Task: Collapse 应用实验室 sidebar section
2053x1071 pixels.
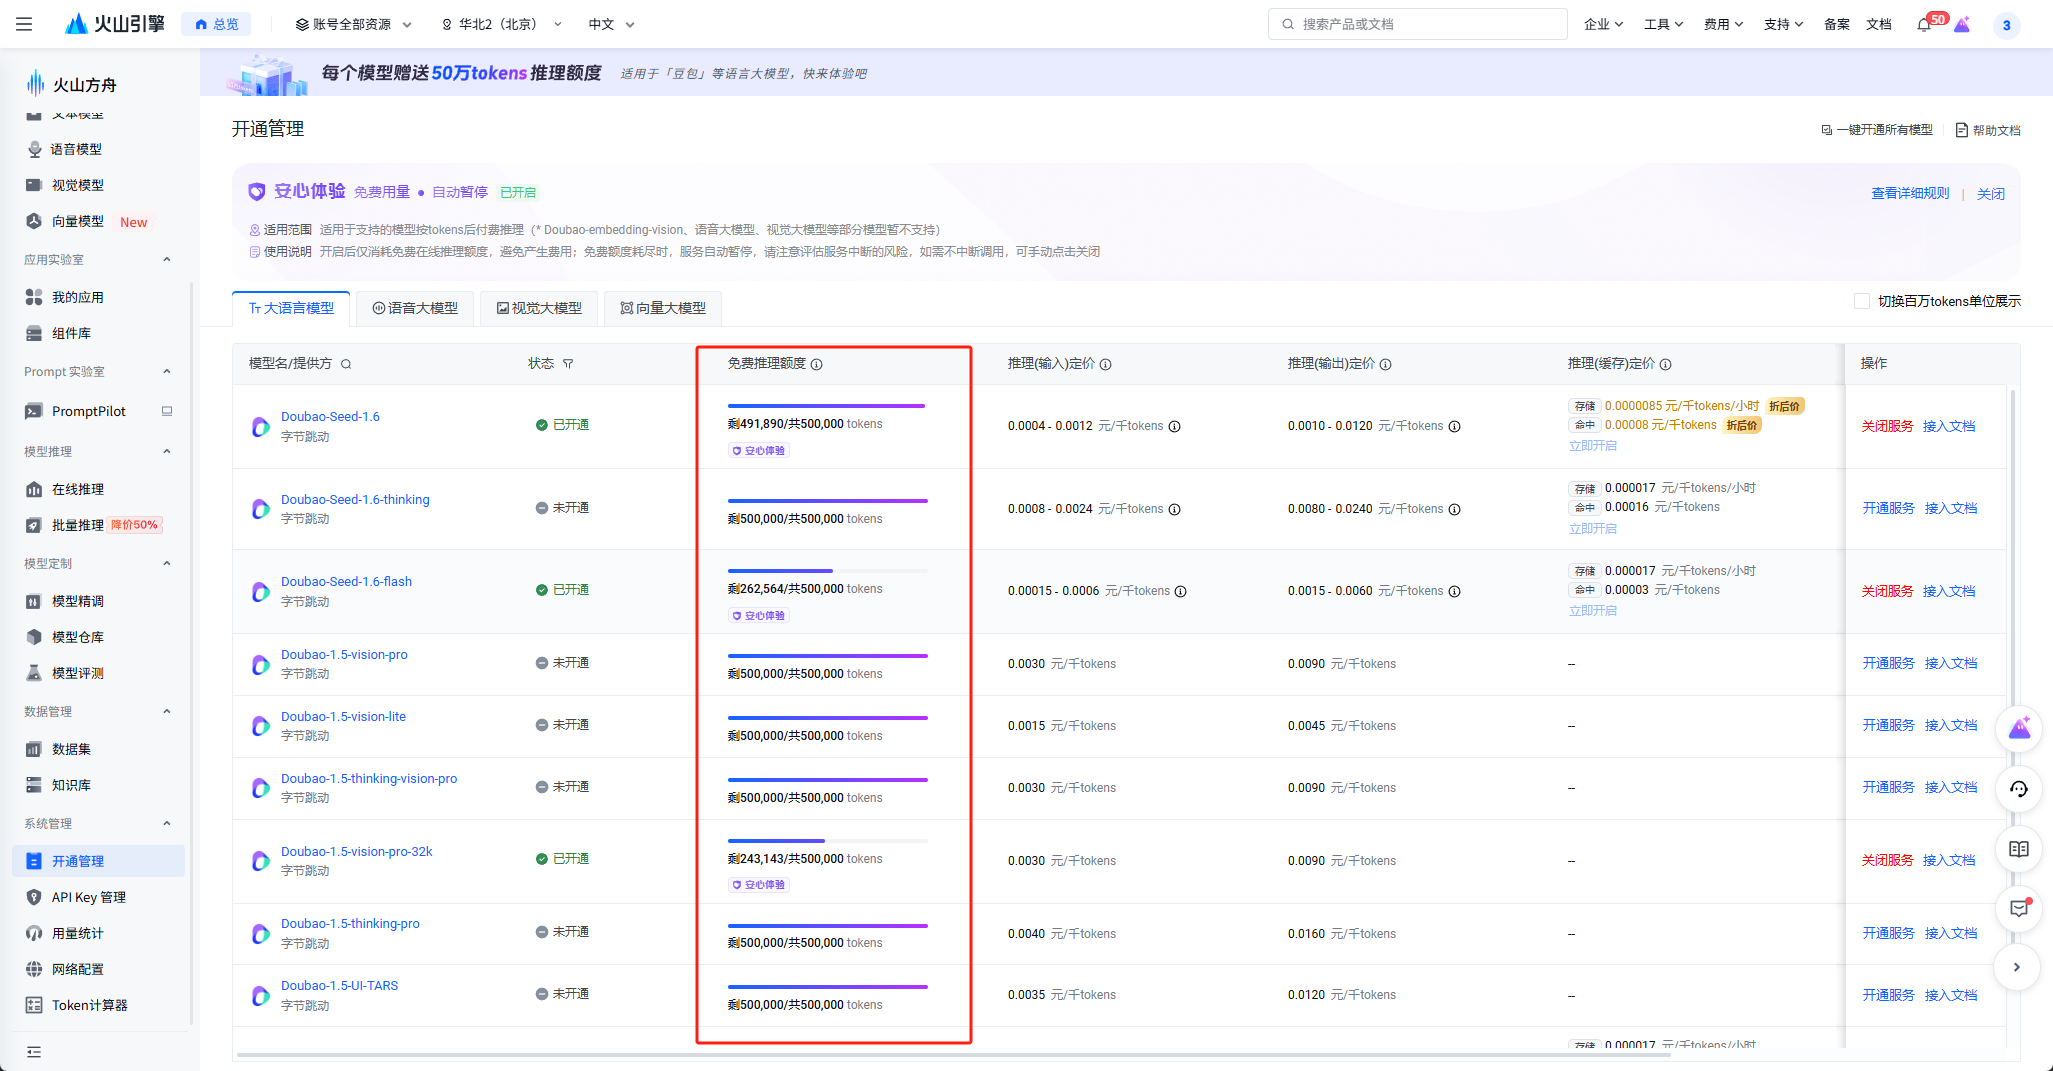Action: coord(167,260)
